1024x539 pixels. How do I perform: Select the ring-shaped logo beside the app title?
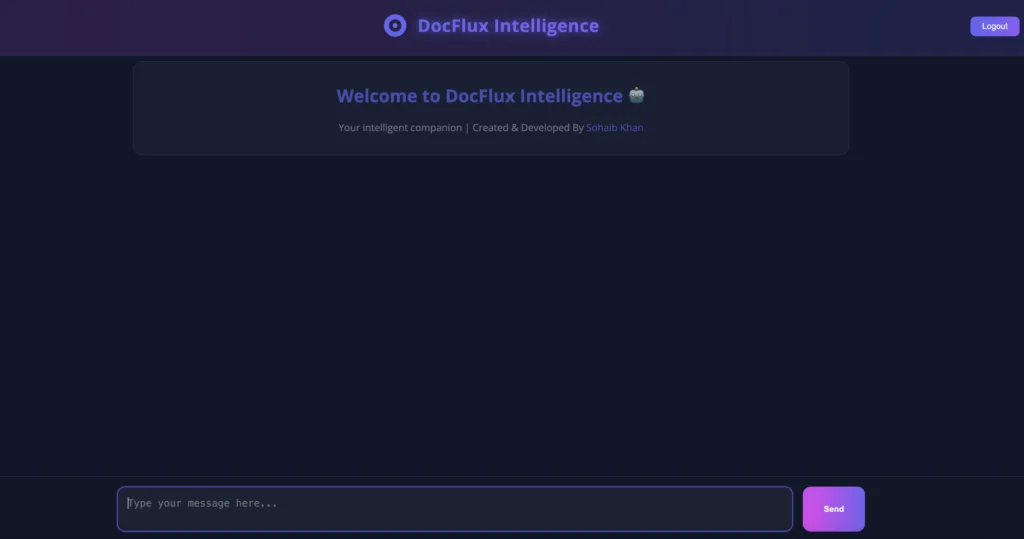(x=395, y=26)
